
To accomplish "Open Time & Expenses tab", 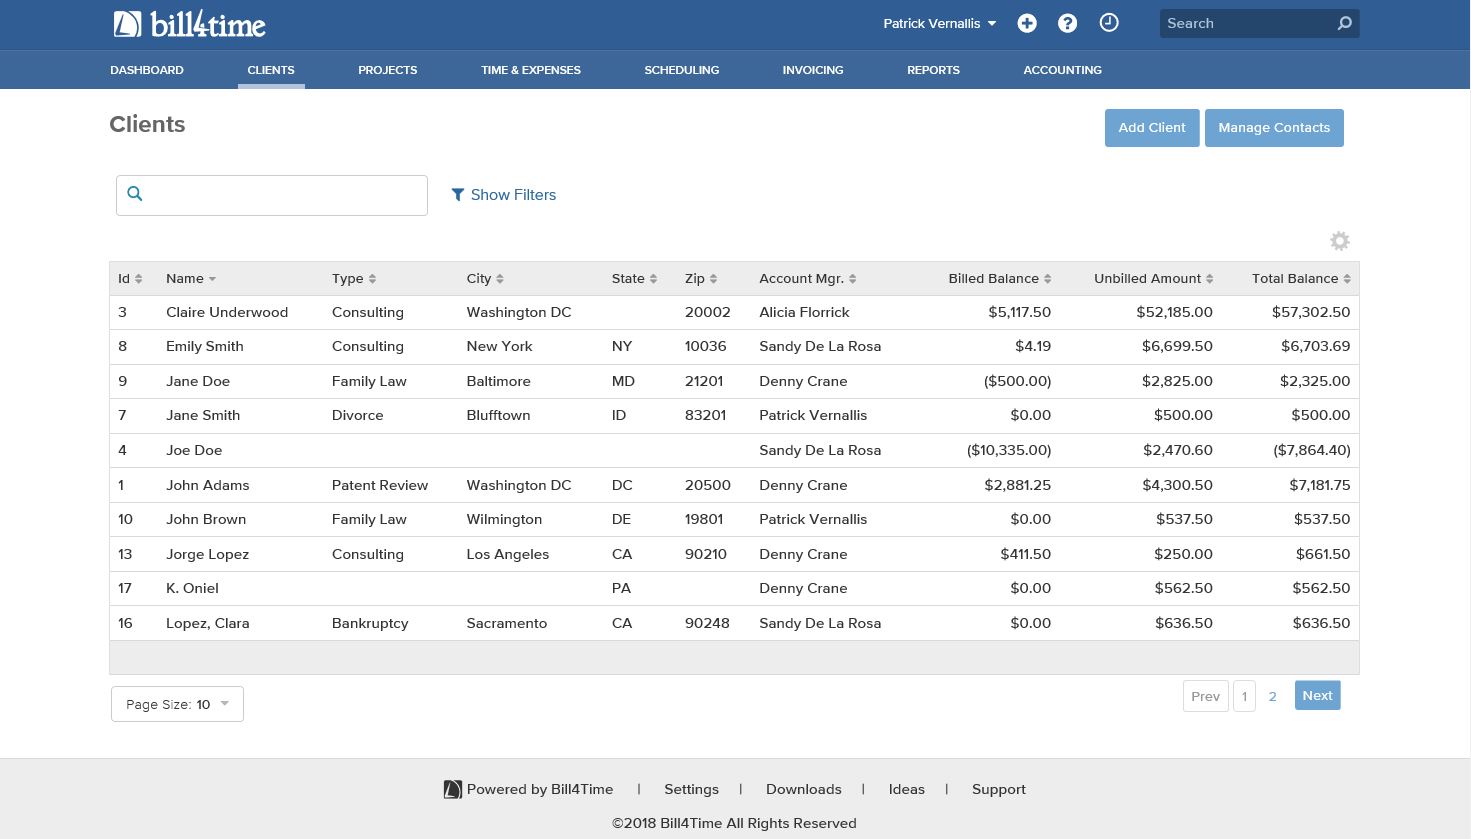I will [530, 70].
